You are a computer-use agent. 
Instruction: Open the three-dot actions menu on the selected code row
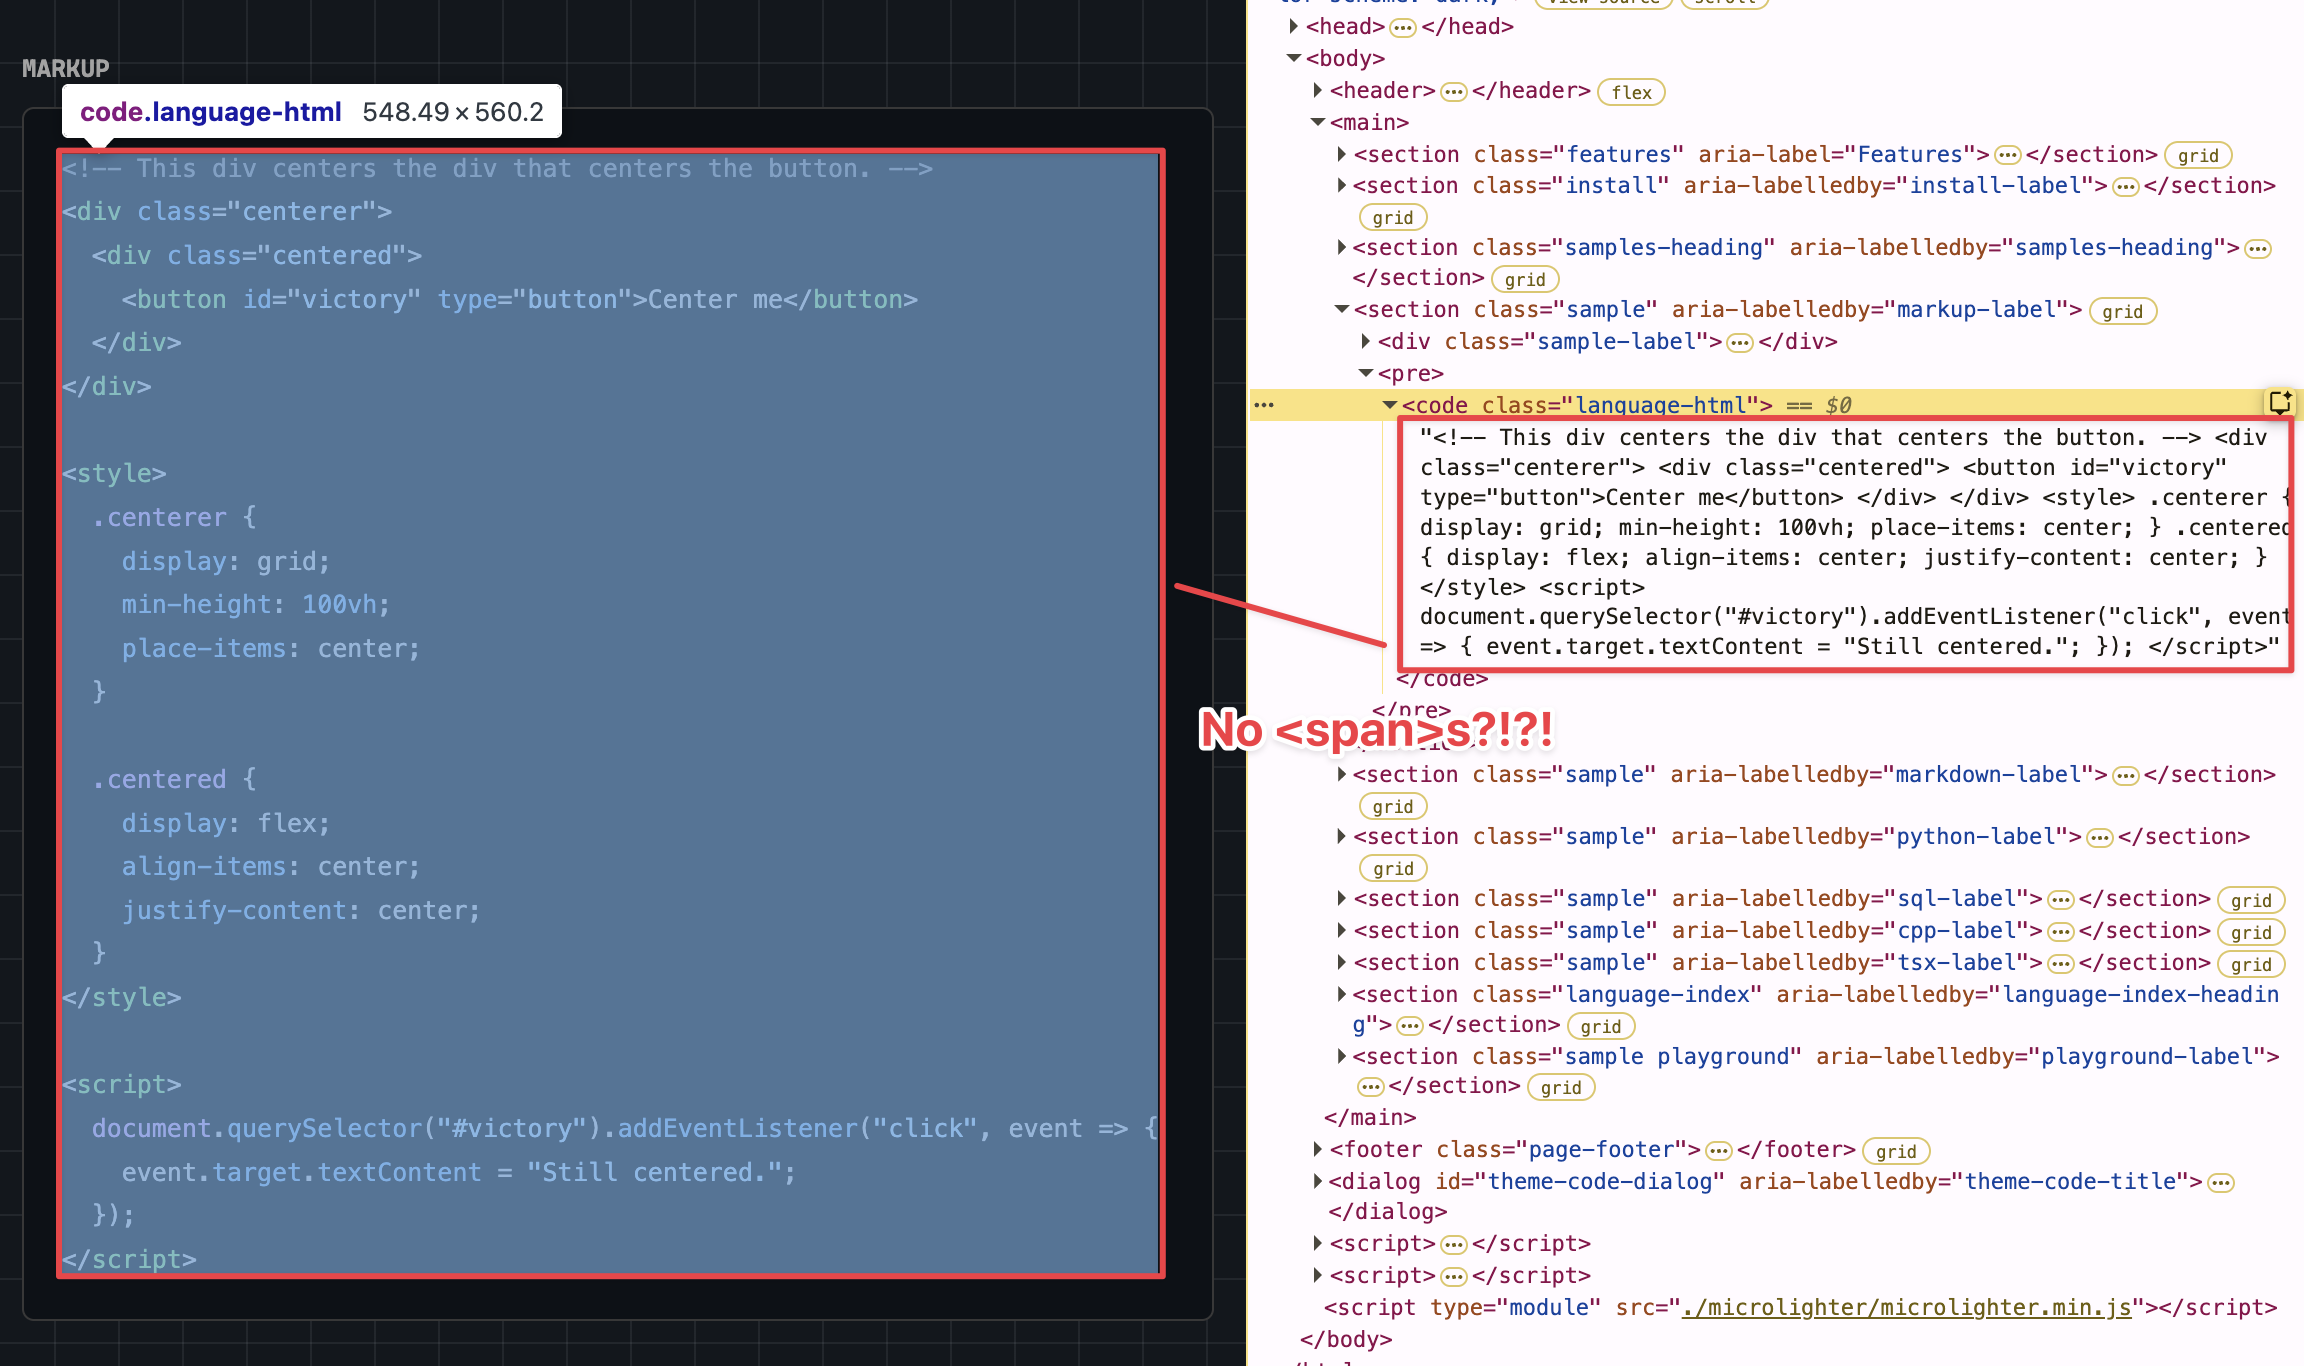[1264, 405]
